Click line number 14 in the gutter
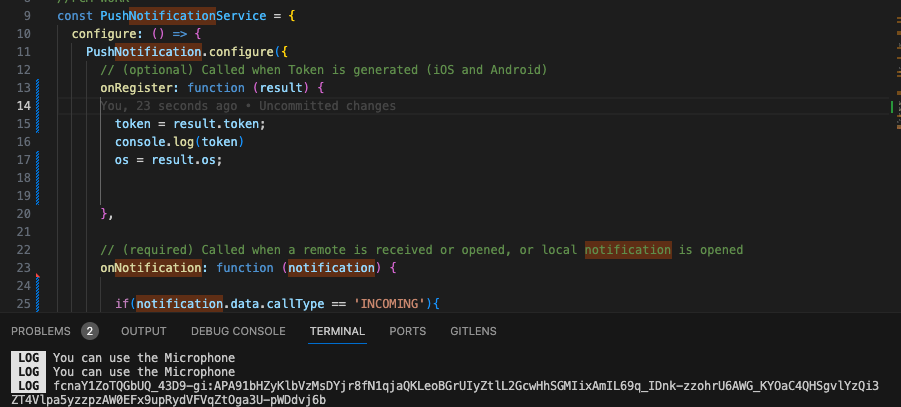 click(24, 106)
